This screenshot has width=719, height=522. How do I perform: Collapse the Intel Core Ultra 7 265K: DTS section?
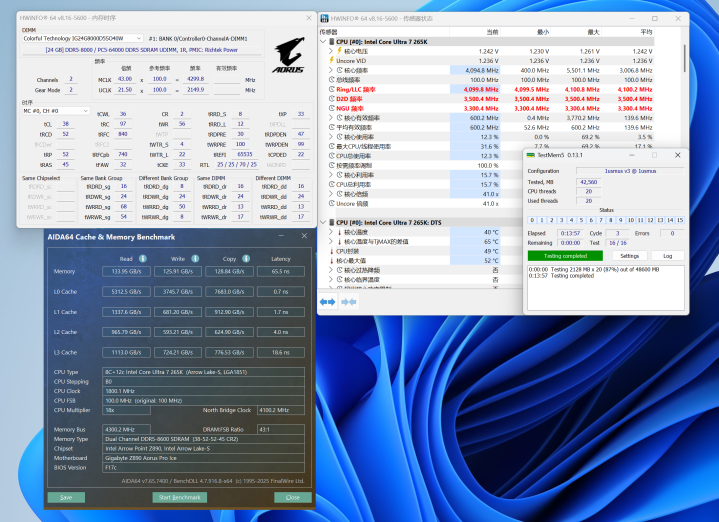pos(323,222)
